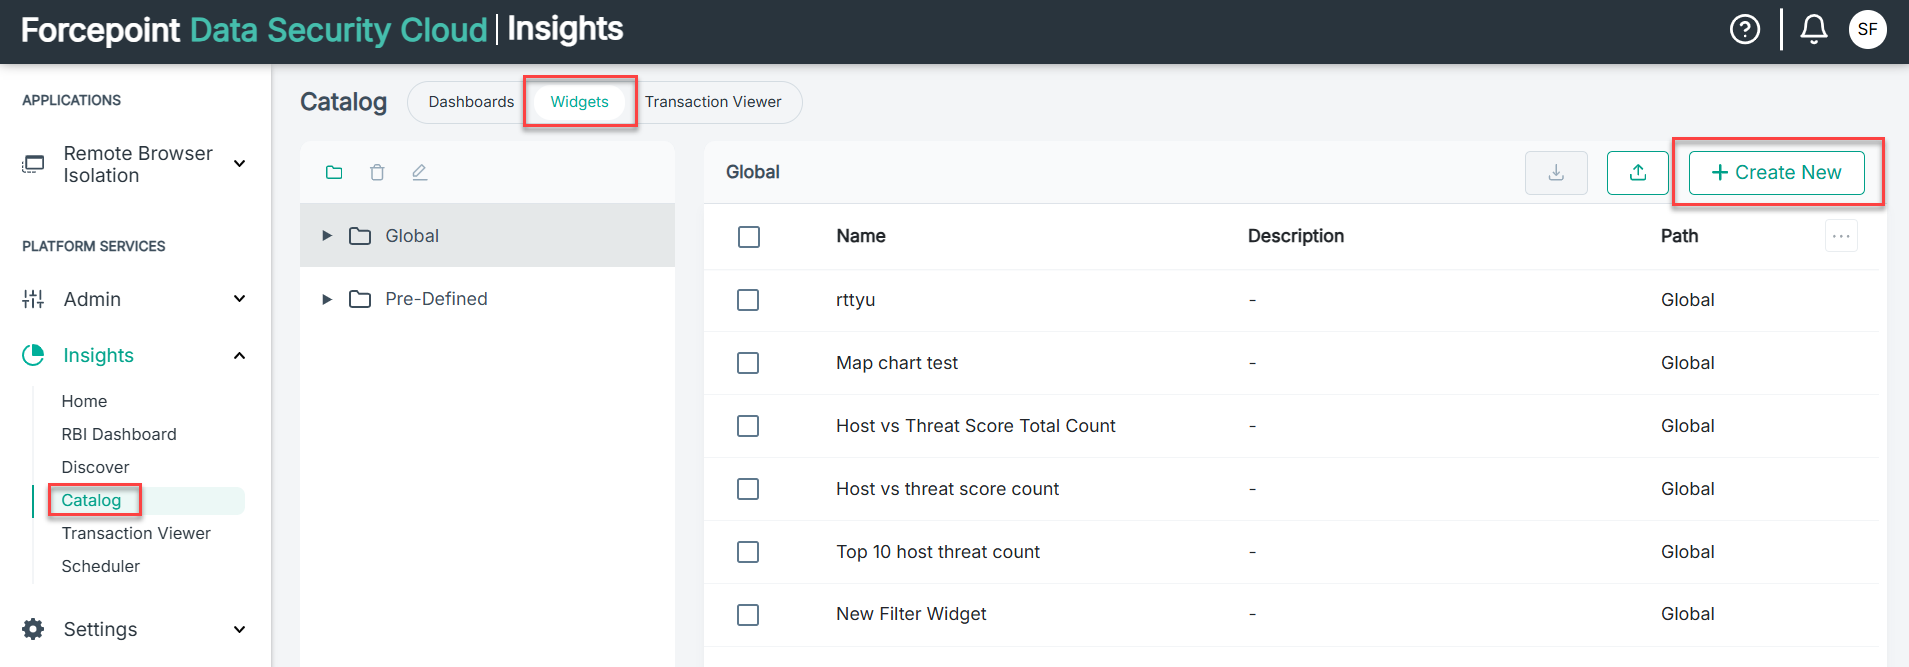This screenshot has width=1909, height=667.
Task: Click the Pre-Defined folder icon
Action: click(360, 299)
